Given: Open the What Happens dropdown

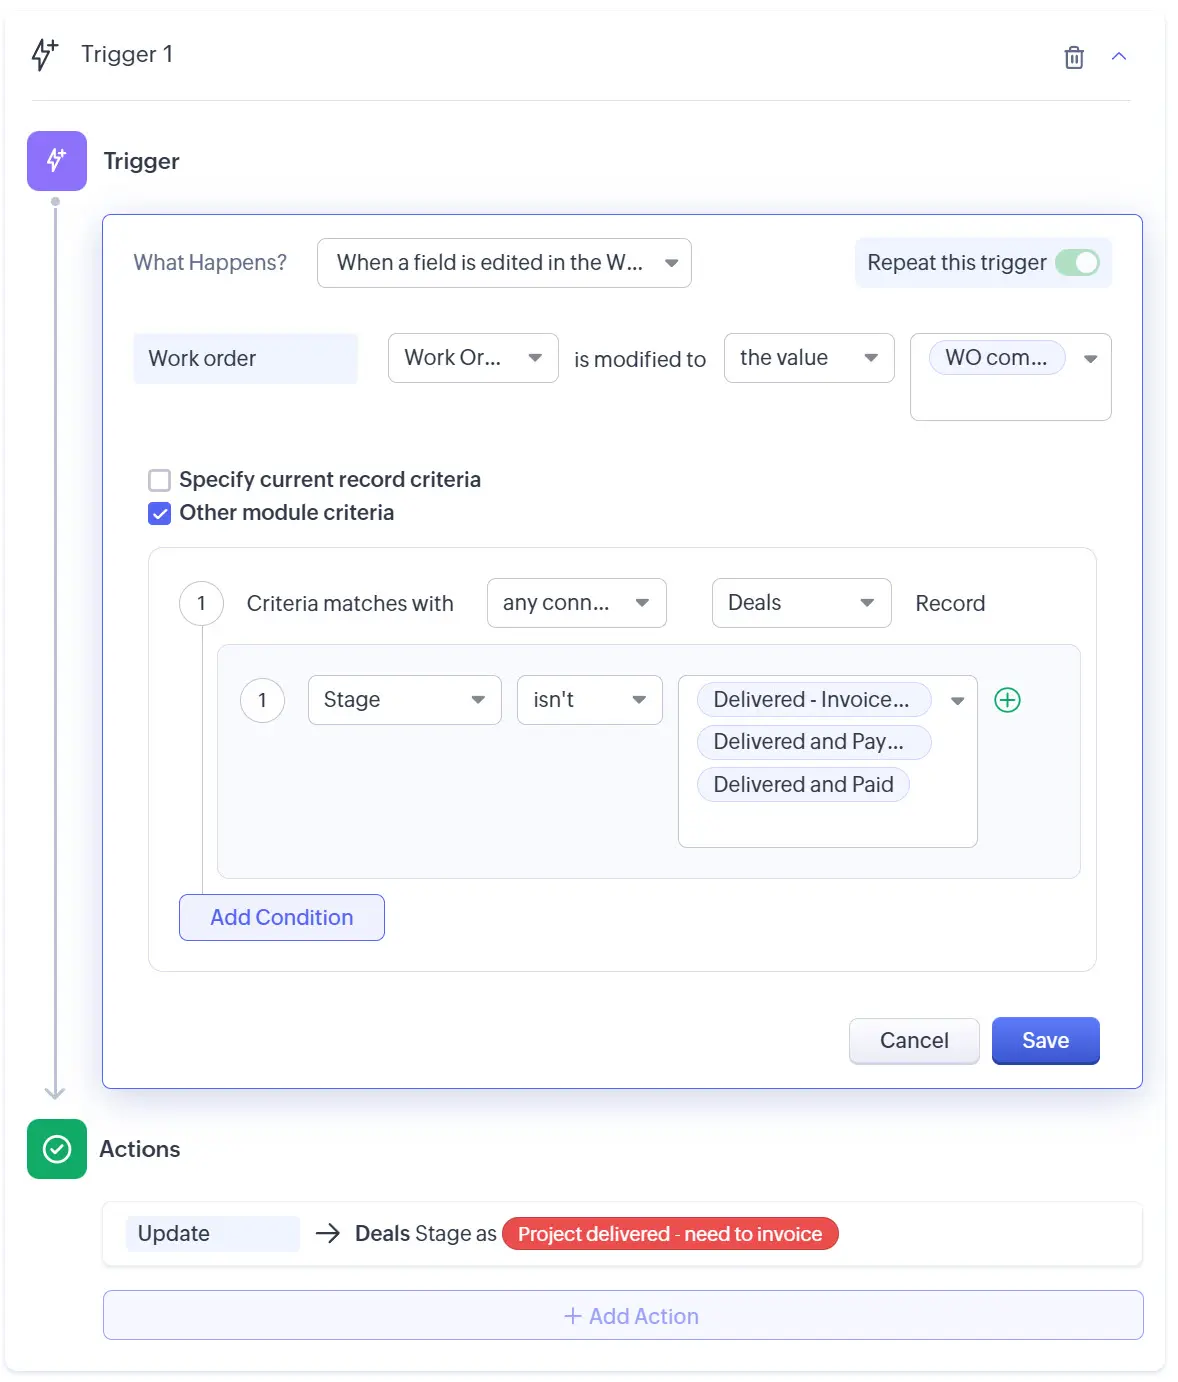Looking at the screenshot, I should (504, 263).
